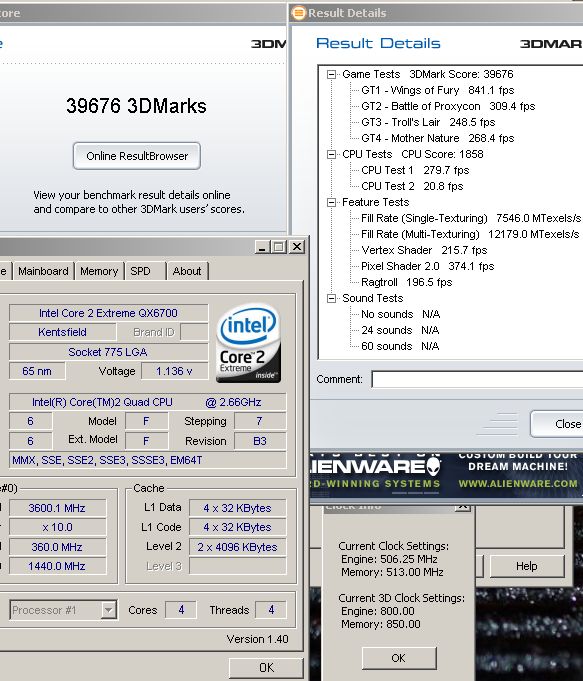Switch to the Mainboard tab

[x=43, y=271]
